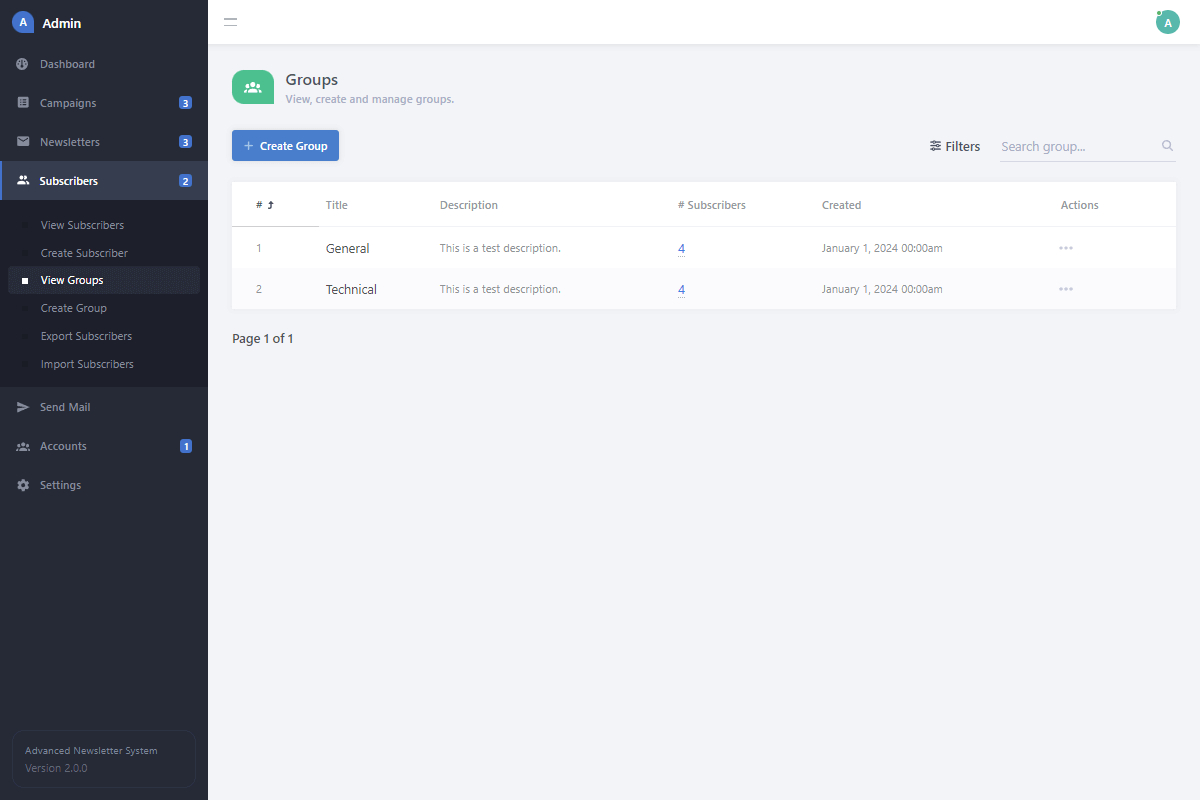Viewport: 1200px width, 800px height.
Task: Open the Campaigns menu in sidebar
Action: tap(68, 103)
